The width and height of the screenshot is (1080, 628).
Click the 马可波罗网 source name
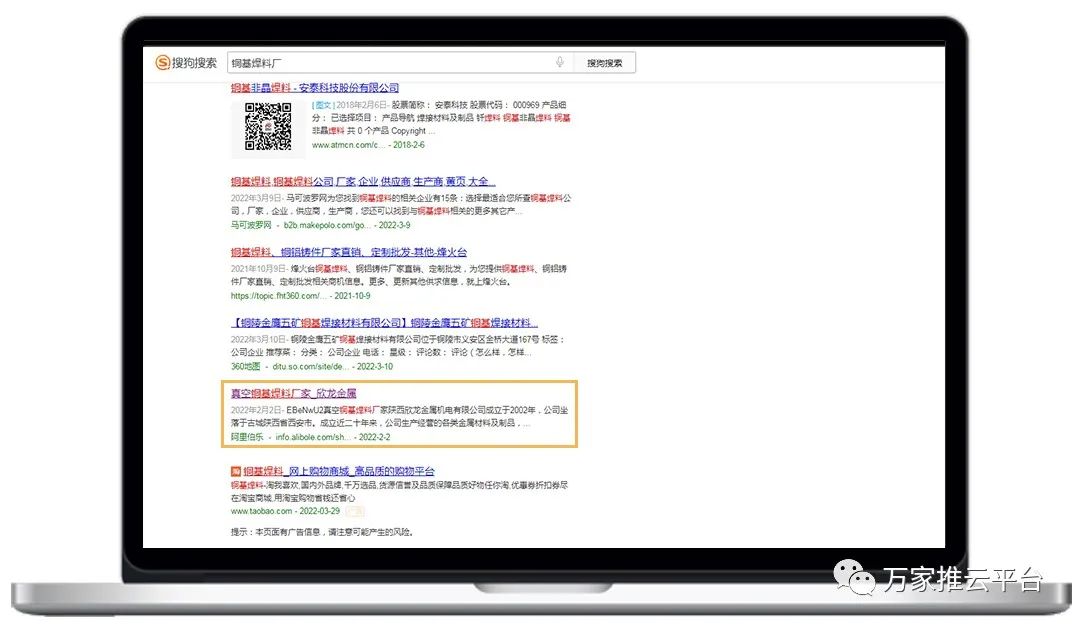click(251, 226)
